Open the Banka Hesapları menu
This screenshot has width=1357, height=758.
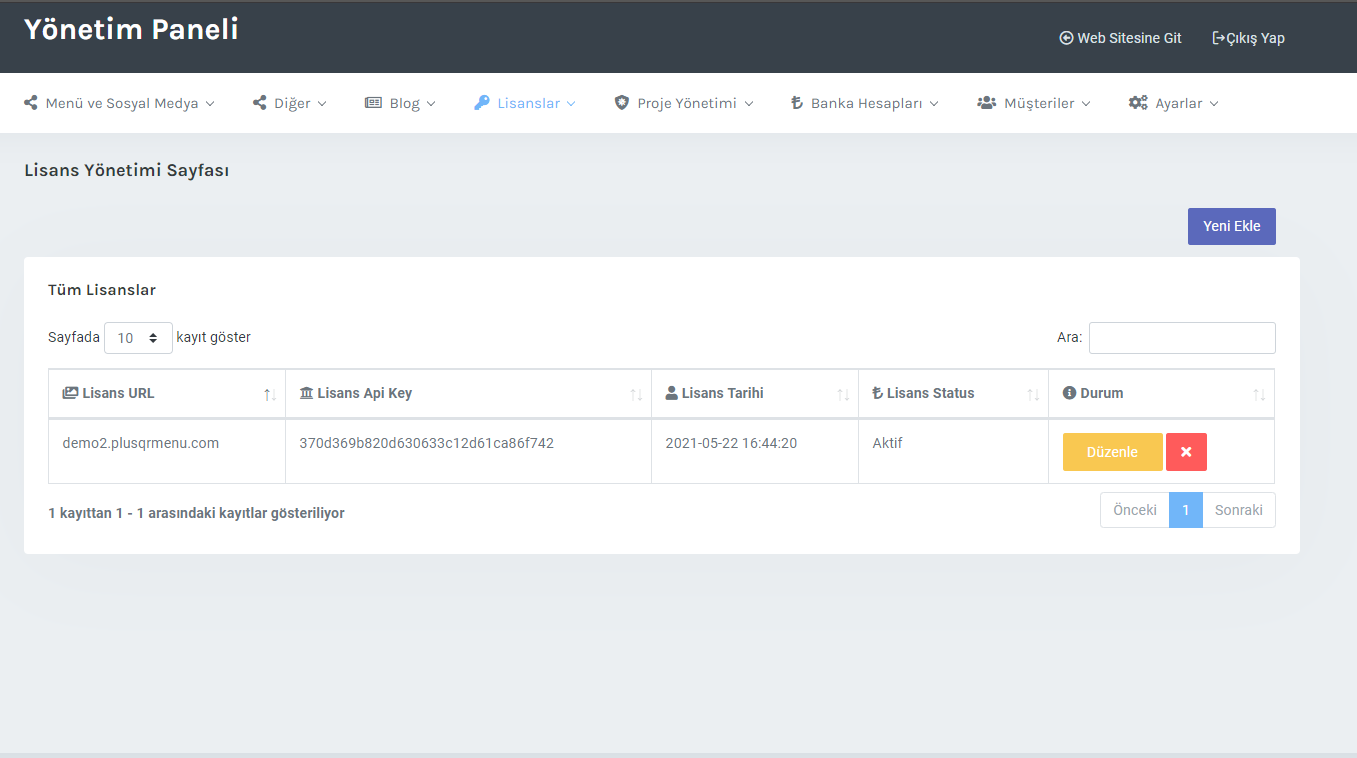(865, 103)
